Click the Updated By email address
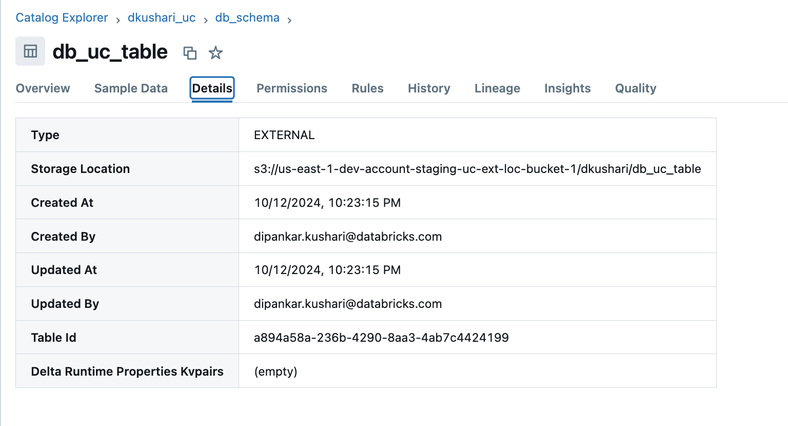The height and width of the screenshot is (426, 788). click(348, 304)
